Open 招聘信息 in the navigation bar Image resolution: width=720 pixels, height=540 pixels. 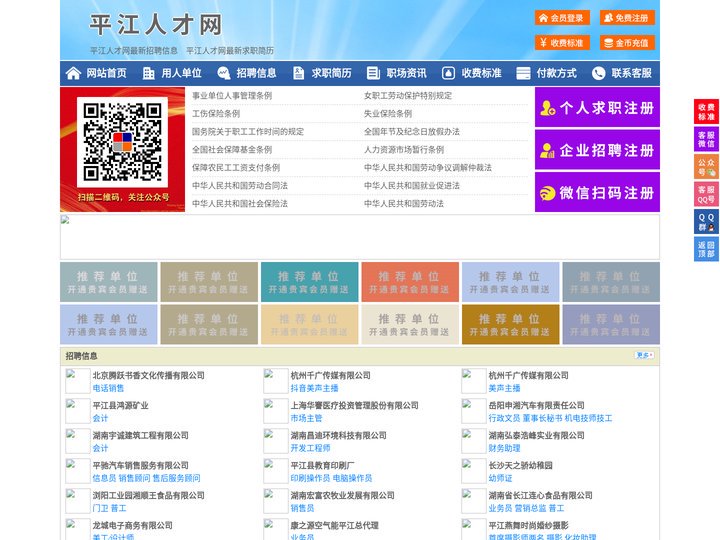click(256, 73)
